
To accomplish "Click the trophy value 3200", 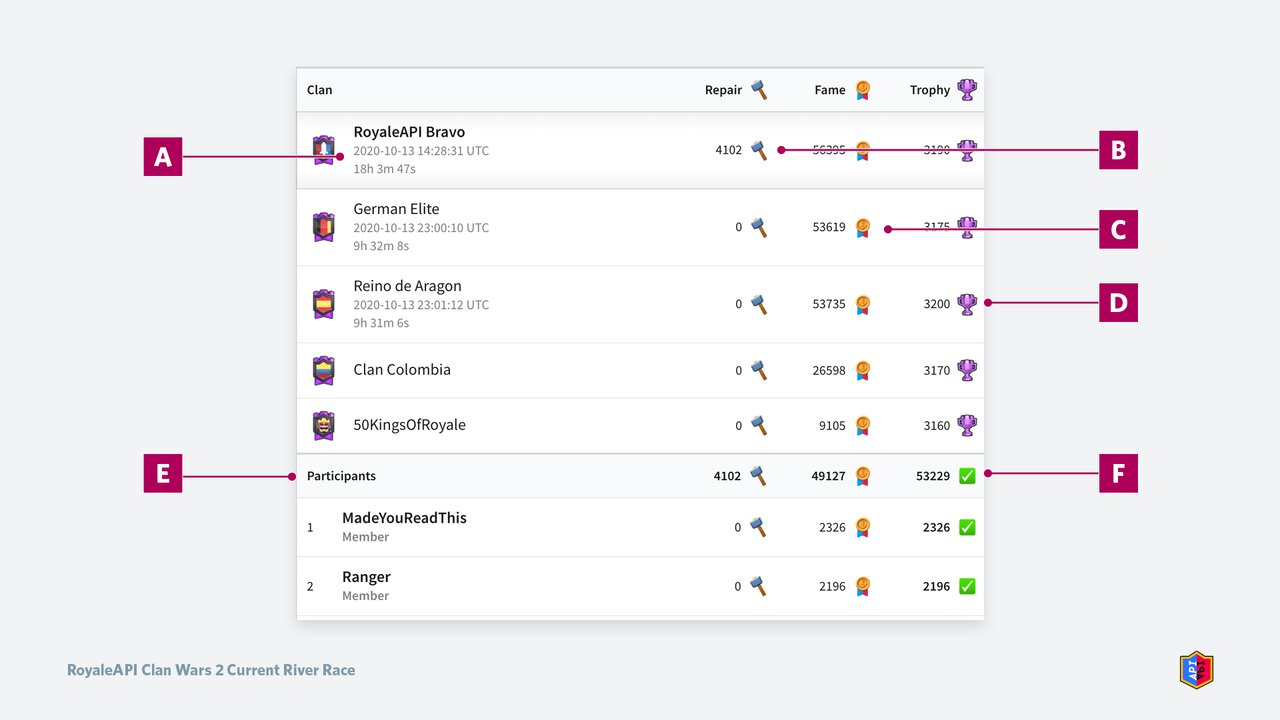I will 937,304.
